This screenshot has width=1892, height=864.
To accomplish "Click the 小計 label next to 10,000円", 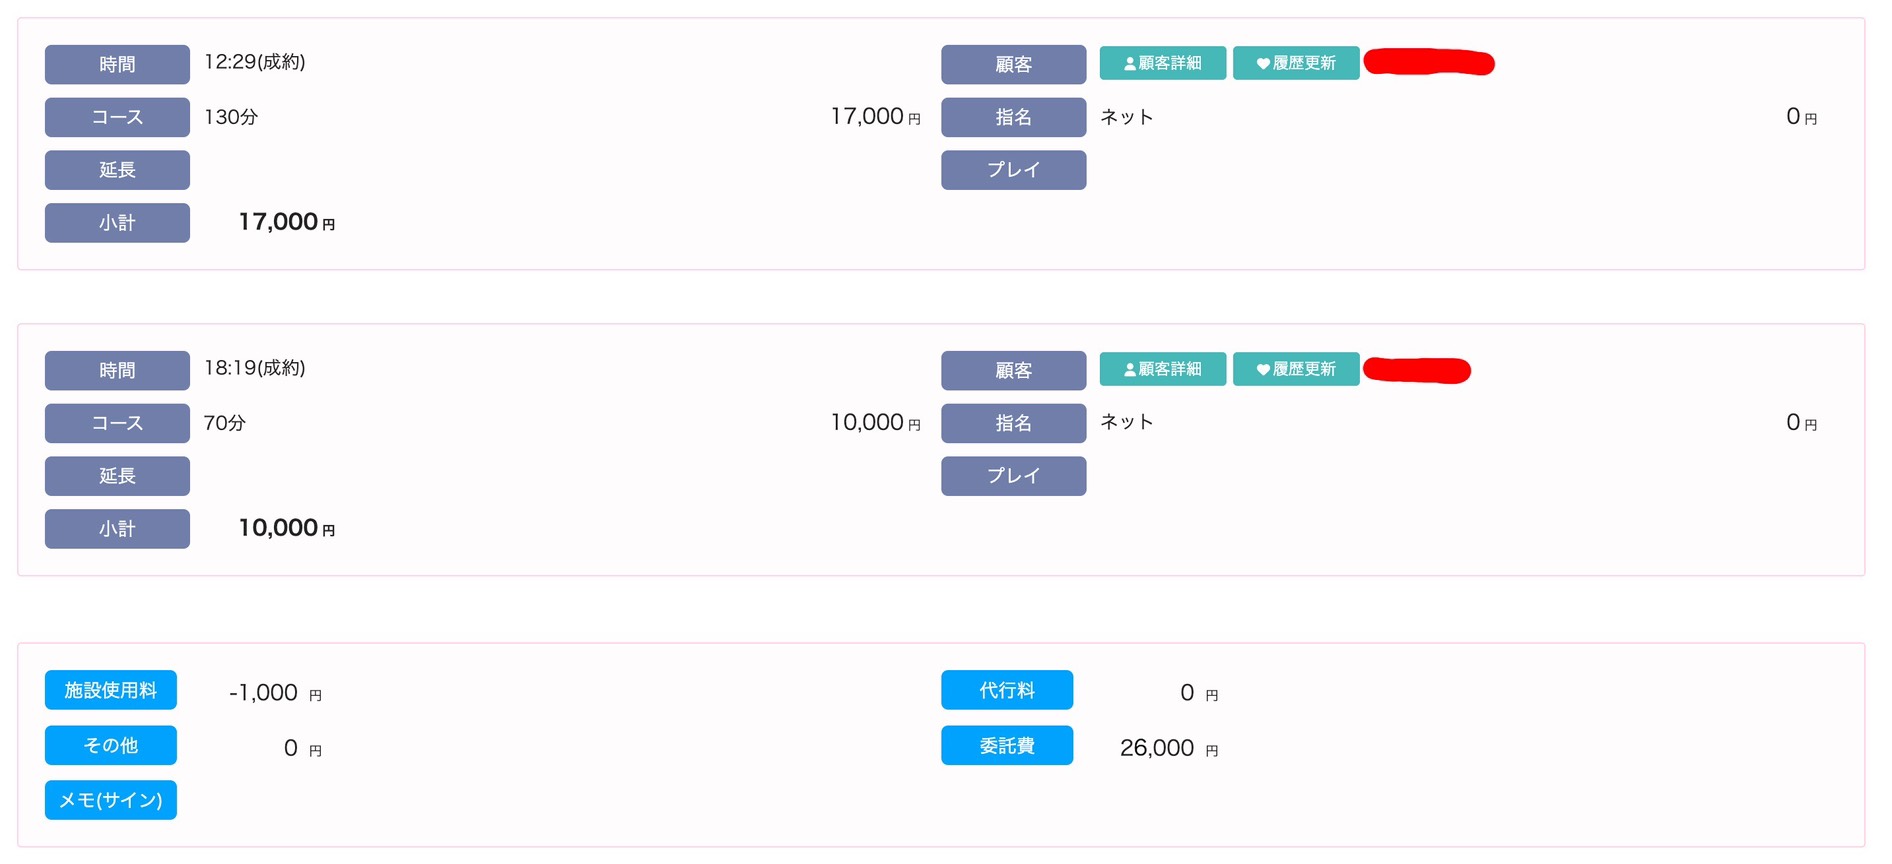I will [117, 529].
